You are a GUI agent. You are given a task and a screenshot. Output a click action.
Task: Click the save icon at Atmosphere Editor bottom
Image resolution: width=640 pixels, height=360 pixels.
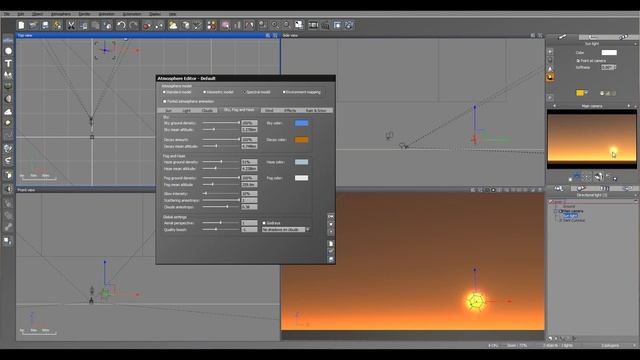pyautogui.click(x=331, y=260)
